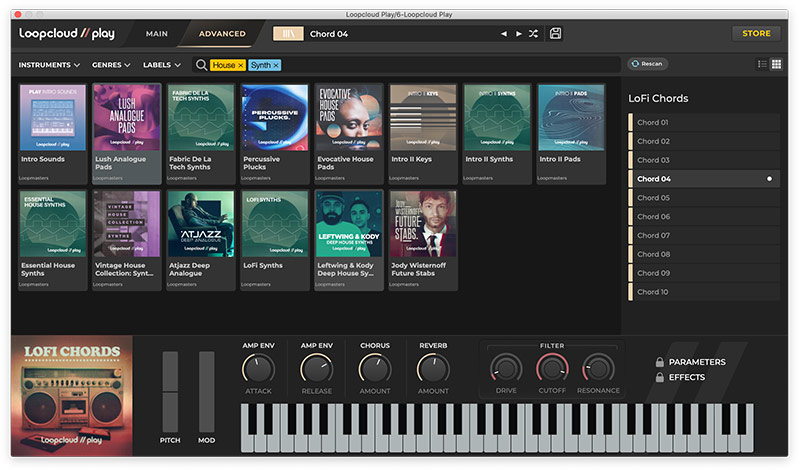Select the Evocative House Pads pack

[x=348, y=133]
